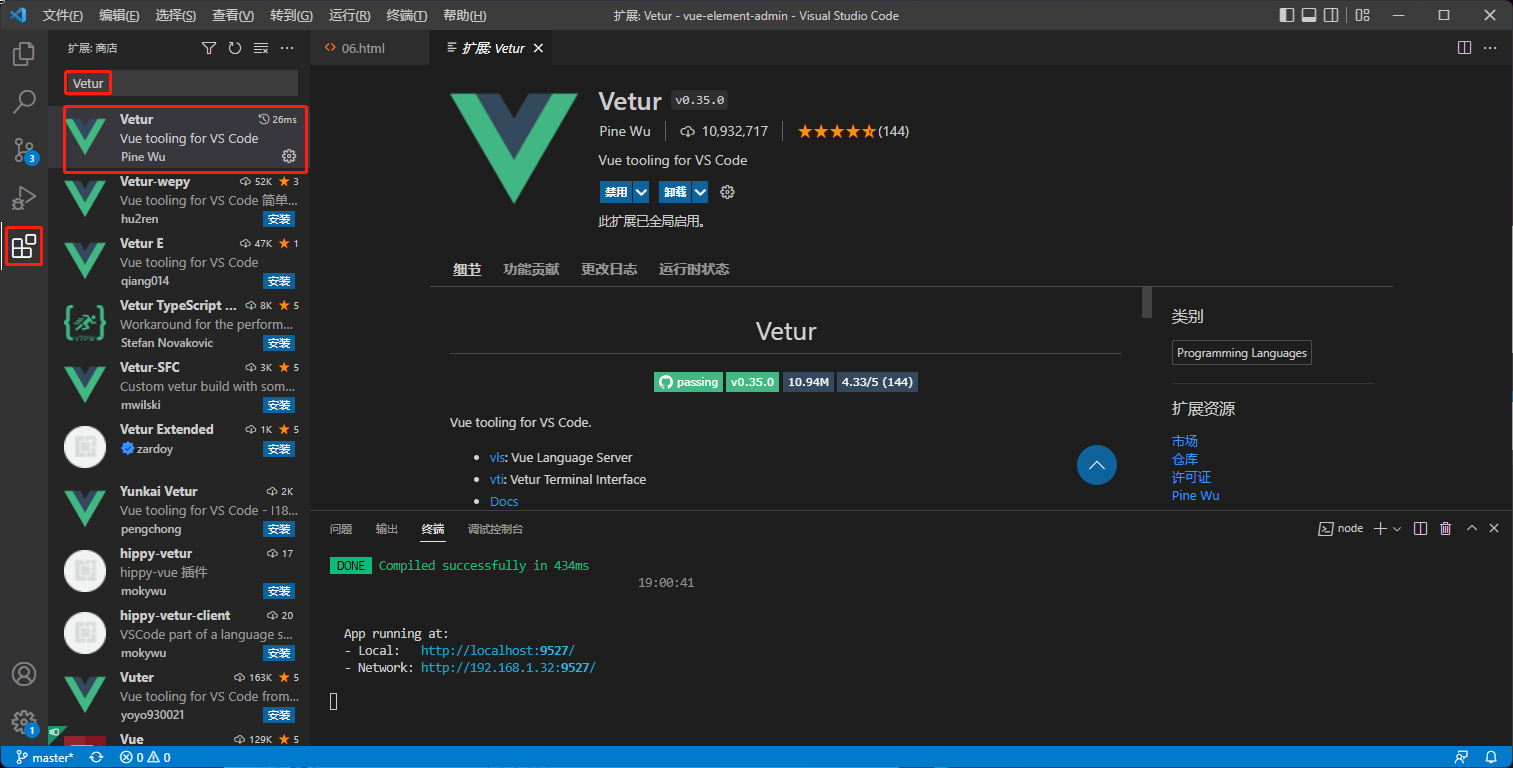Switch to the Runtime Status tab
This screenshot has height=768, width=1513.
pyautogui.click(x=694, y=269)
